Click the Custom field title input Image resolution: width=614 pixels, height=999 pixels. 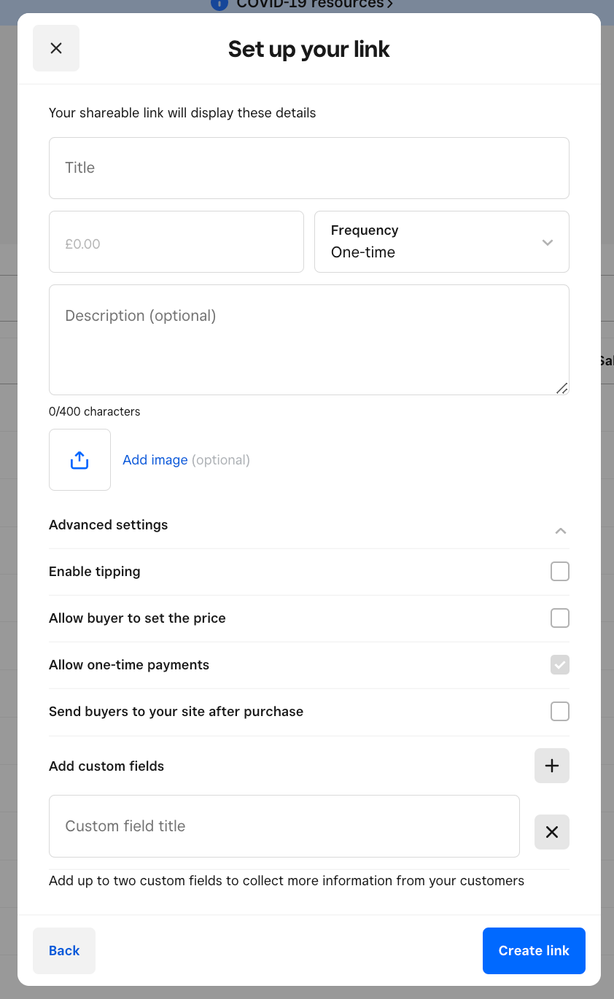point(284,827)
